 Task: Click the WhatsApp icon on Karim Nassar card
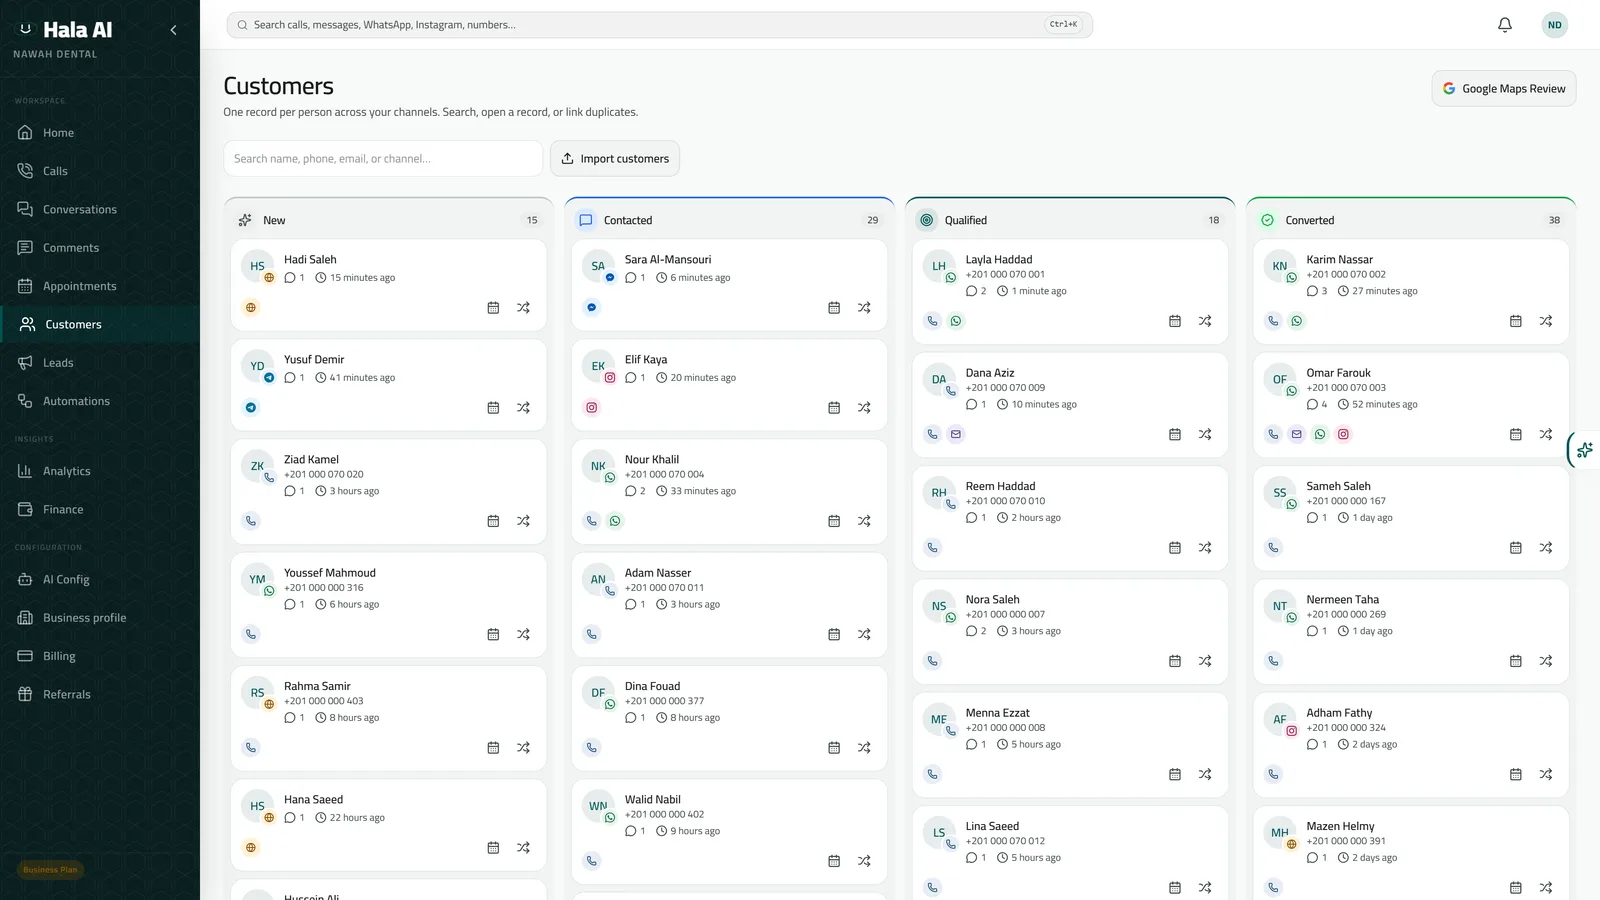coord(1297,321)
